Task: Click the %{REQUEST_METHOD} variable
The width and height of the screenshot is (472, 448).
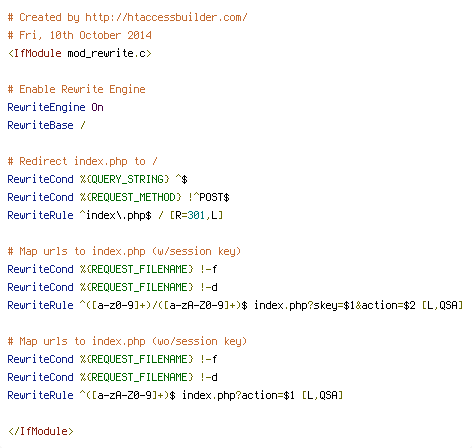Action: pyautogui.click(x=131, y=197)
